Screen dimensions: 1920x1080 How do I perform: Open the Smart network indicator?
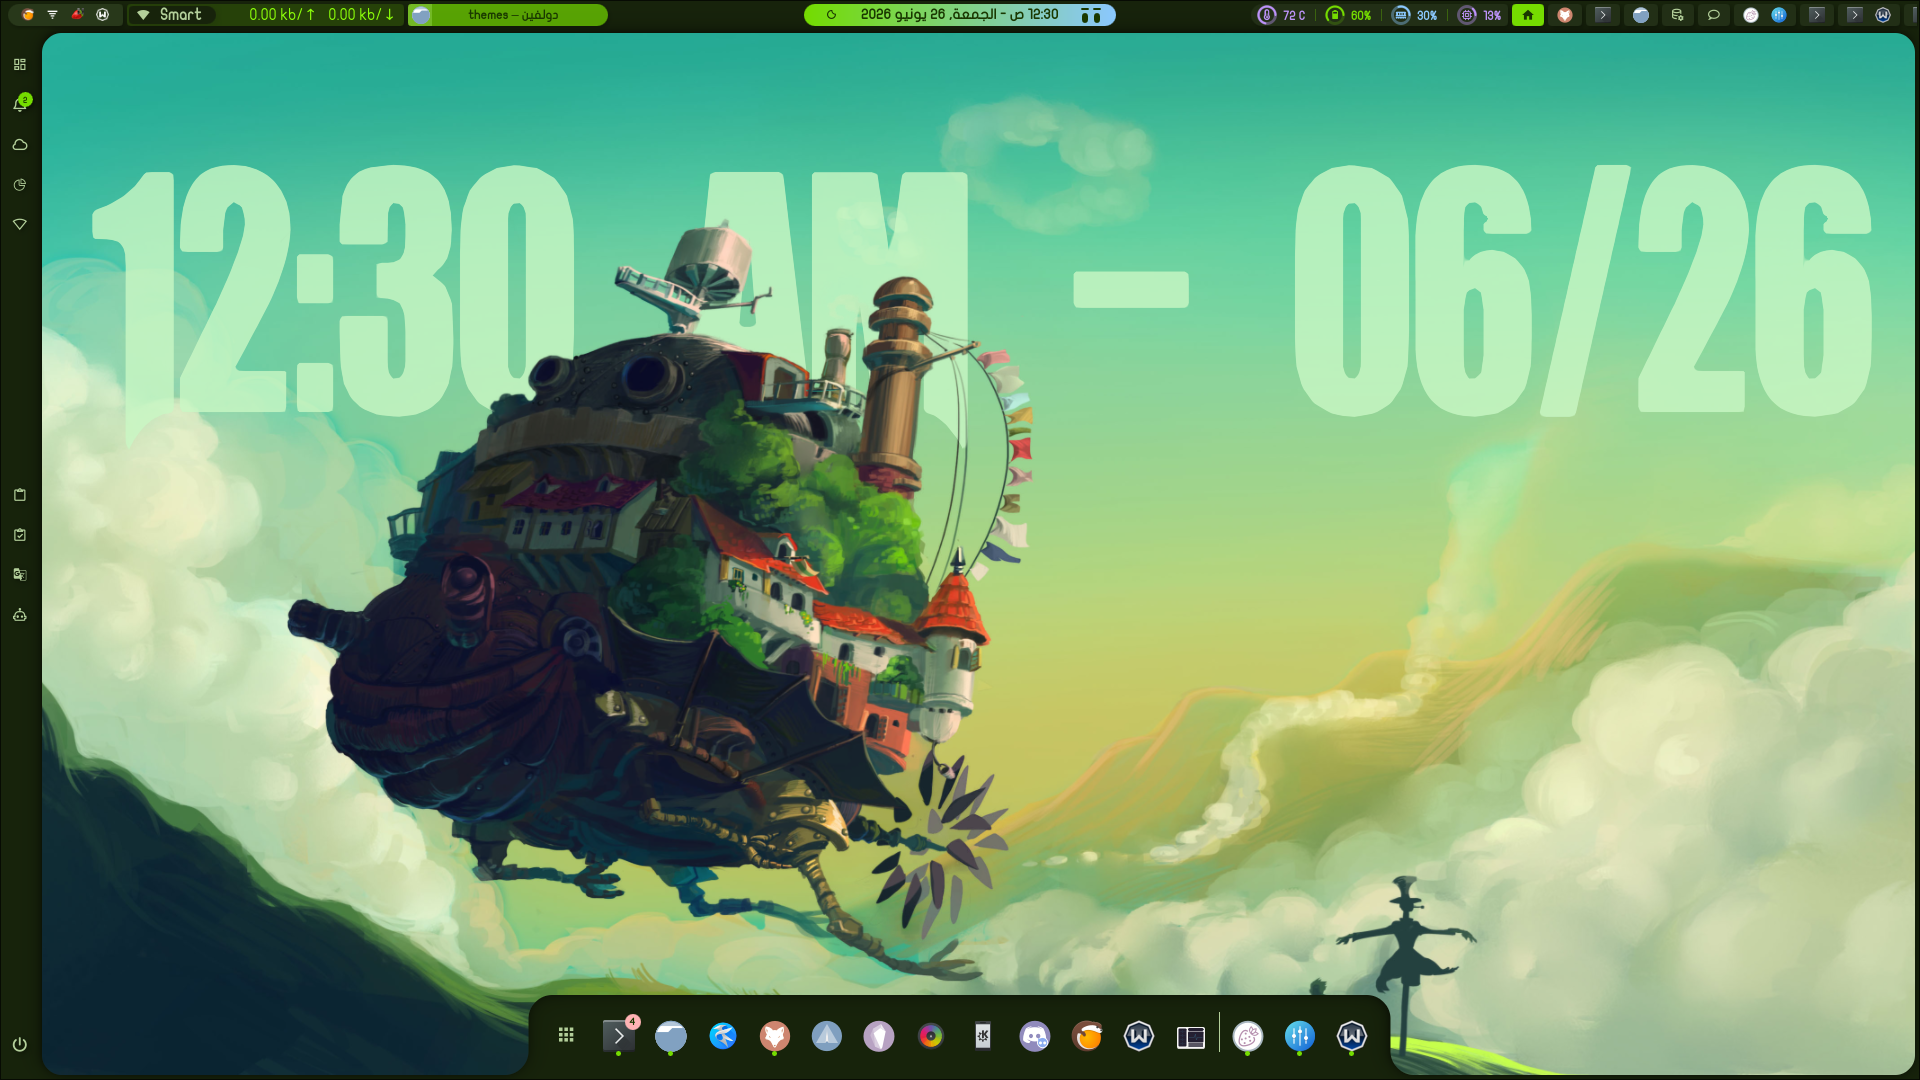pyautogui.click(x=172, y=15)
